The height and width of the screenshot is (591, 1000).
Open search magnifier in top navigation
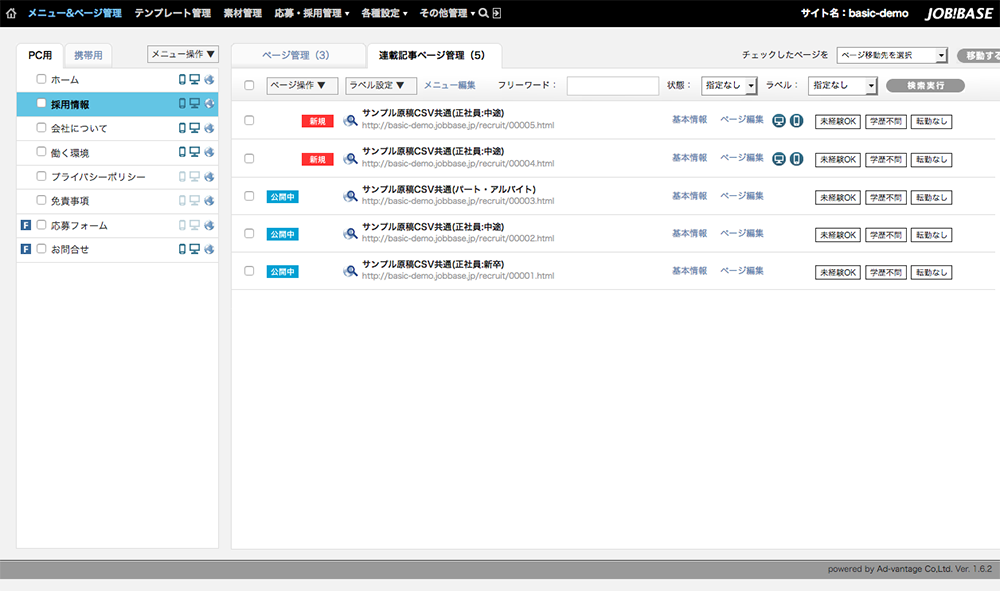[x=483, y=13]
